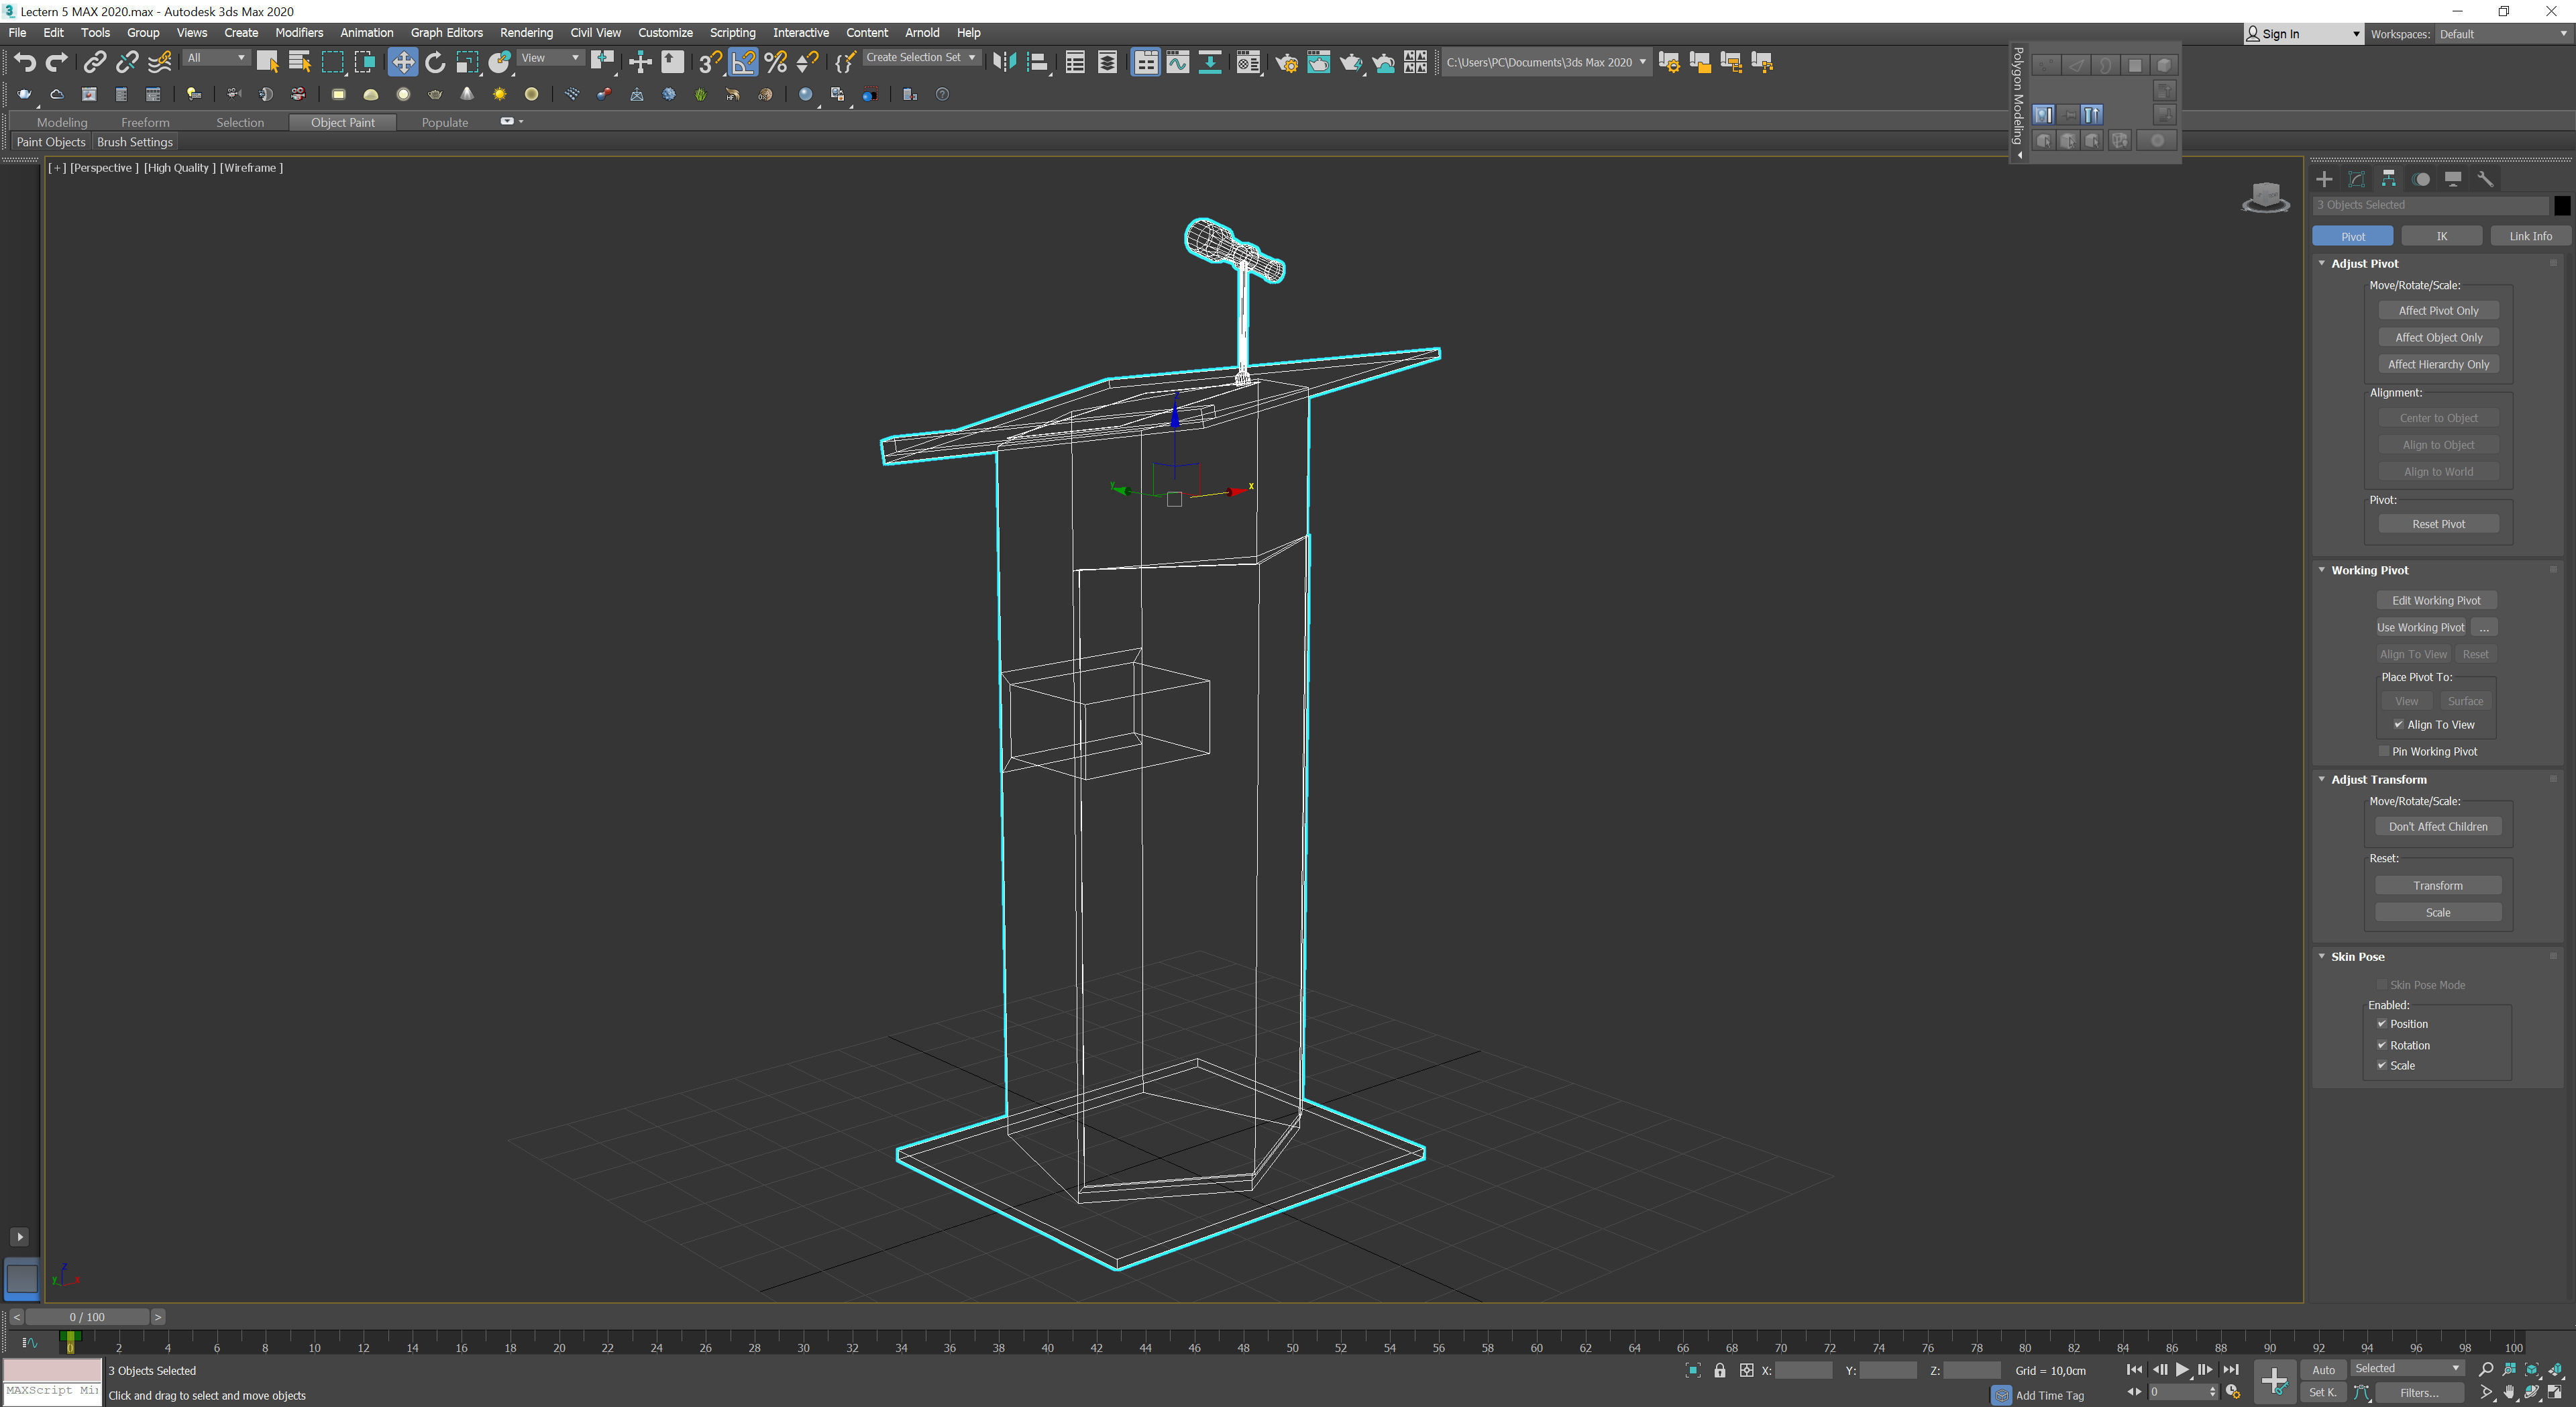Toggle the Spinner Snap button

point(807,62)
